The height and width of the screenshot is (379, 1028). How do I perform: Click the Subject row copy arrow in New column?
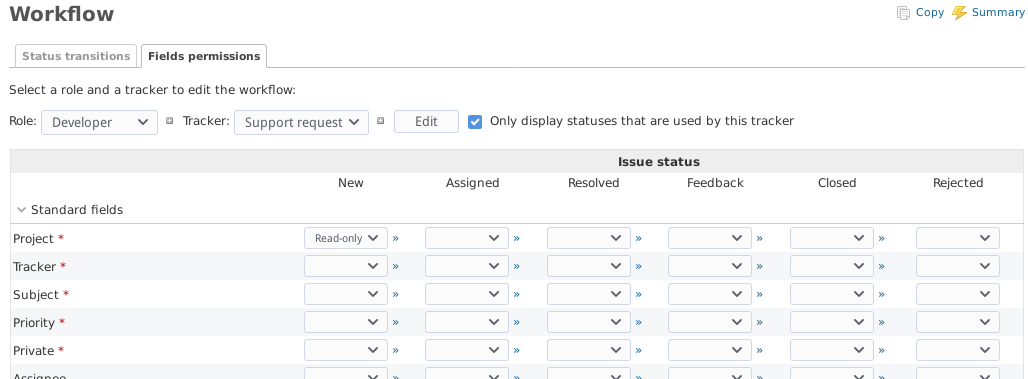pos(395,295)
